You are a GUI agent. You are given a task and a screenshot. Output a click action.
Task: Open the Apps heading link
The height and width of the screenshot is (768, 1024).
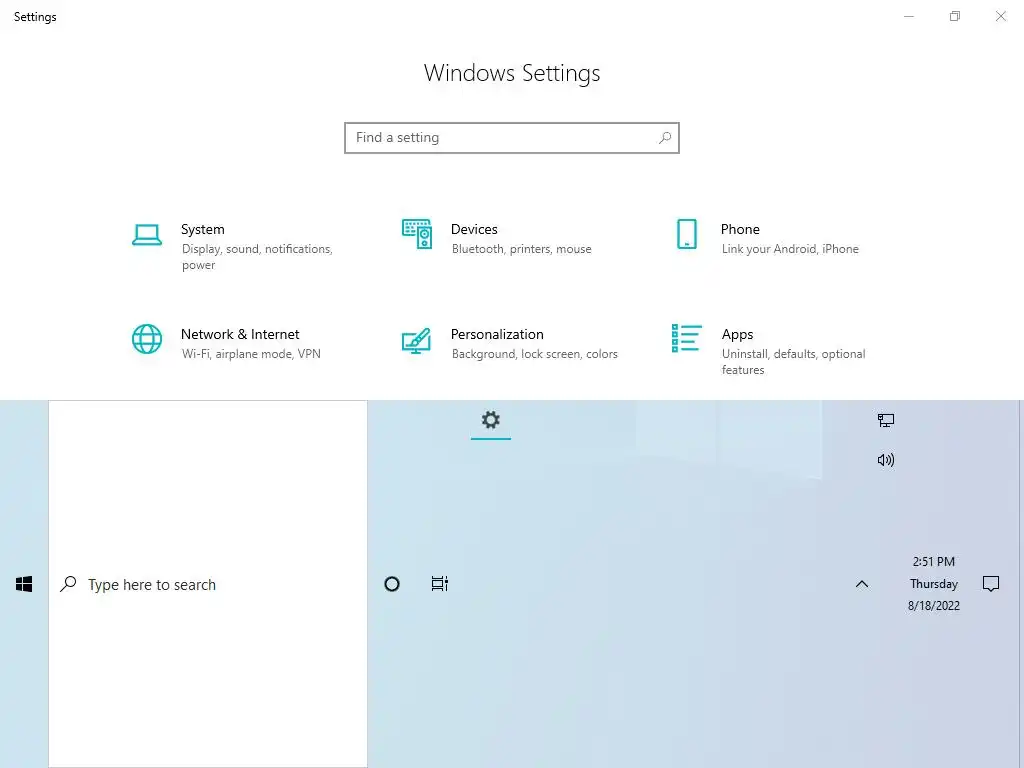(737, 334)
